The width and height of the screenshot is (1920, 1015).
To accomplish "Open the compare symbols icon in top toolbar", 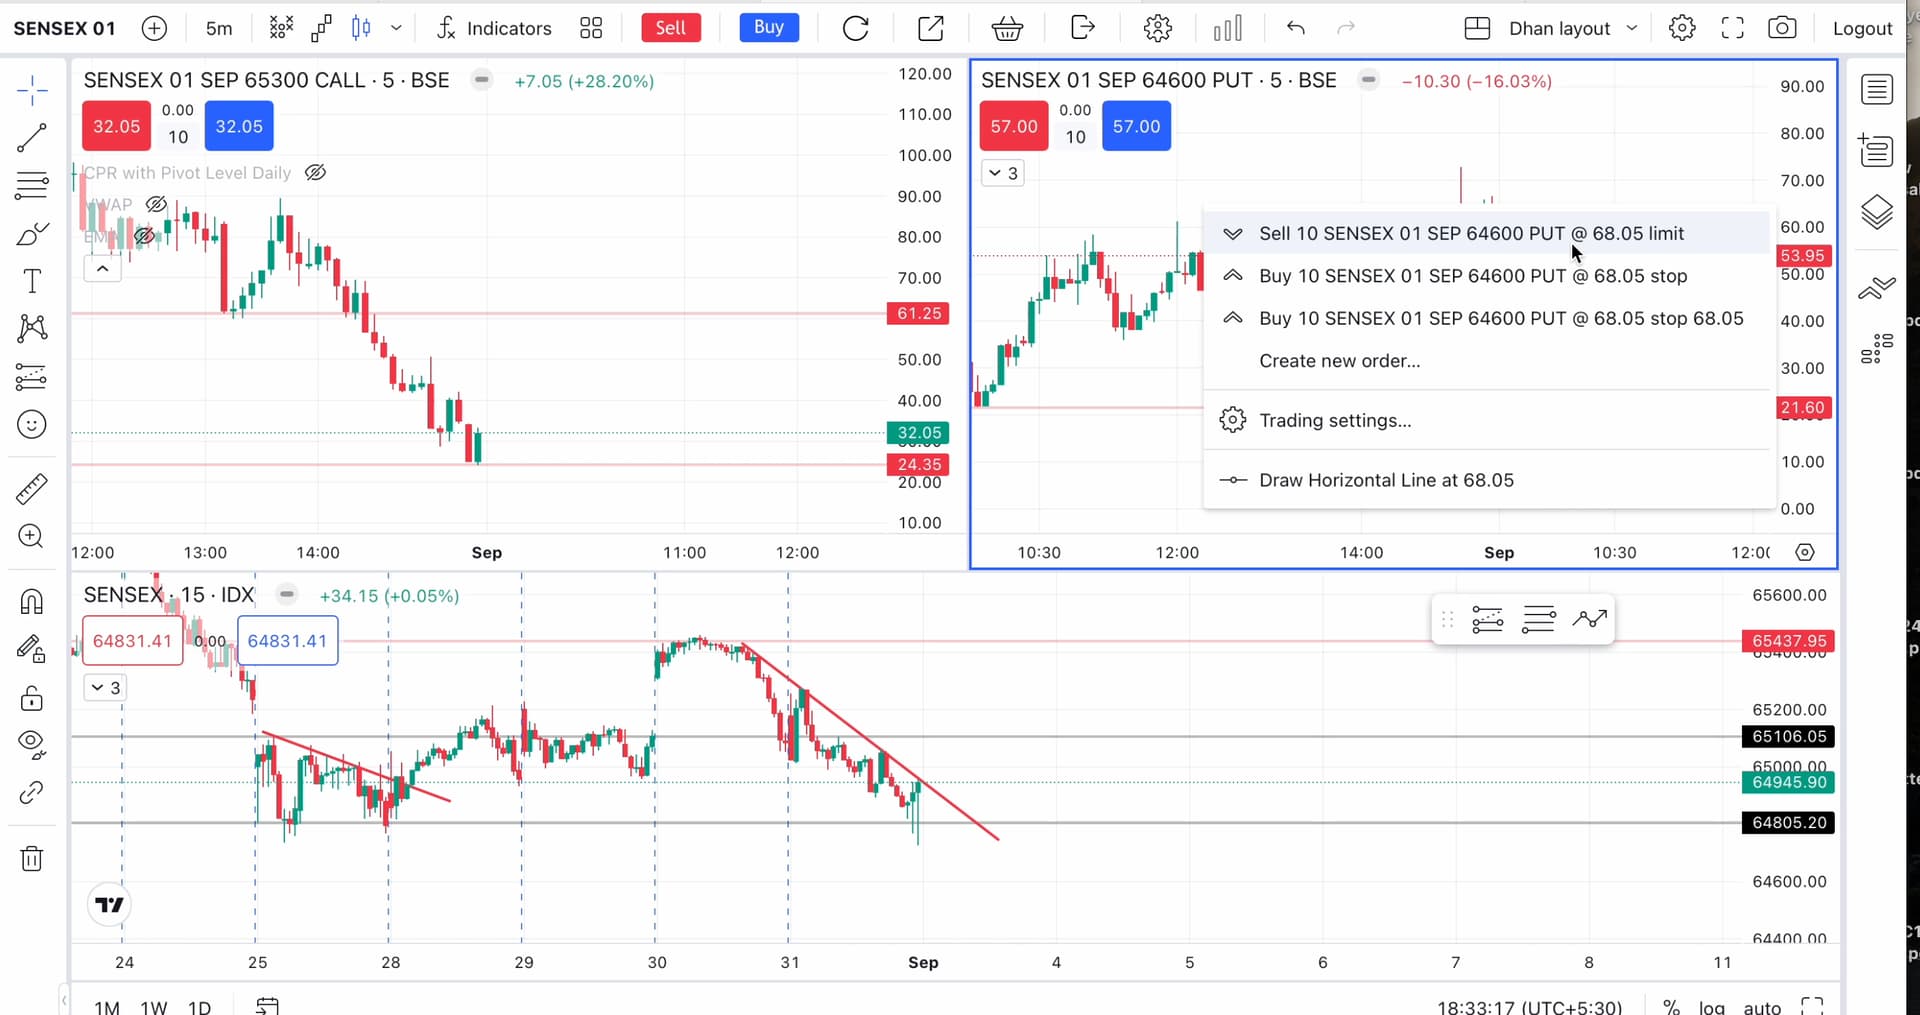I will tap(282, 28).
